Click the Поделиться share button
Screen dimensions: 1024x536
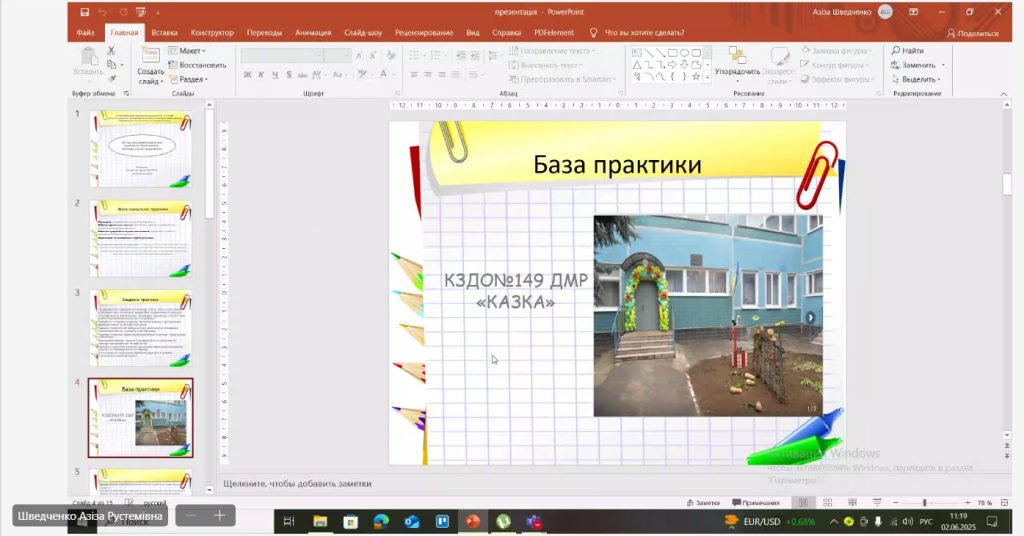click(x=972, y=33)
